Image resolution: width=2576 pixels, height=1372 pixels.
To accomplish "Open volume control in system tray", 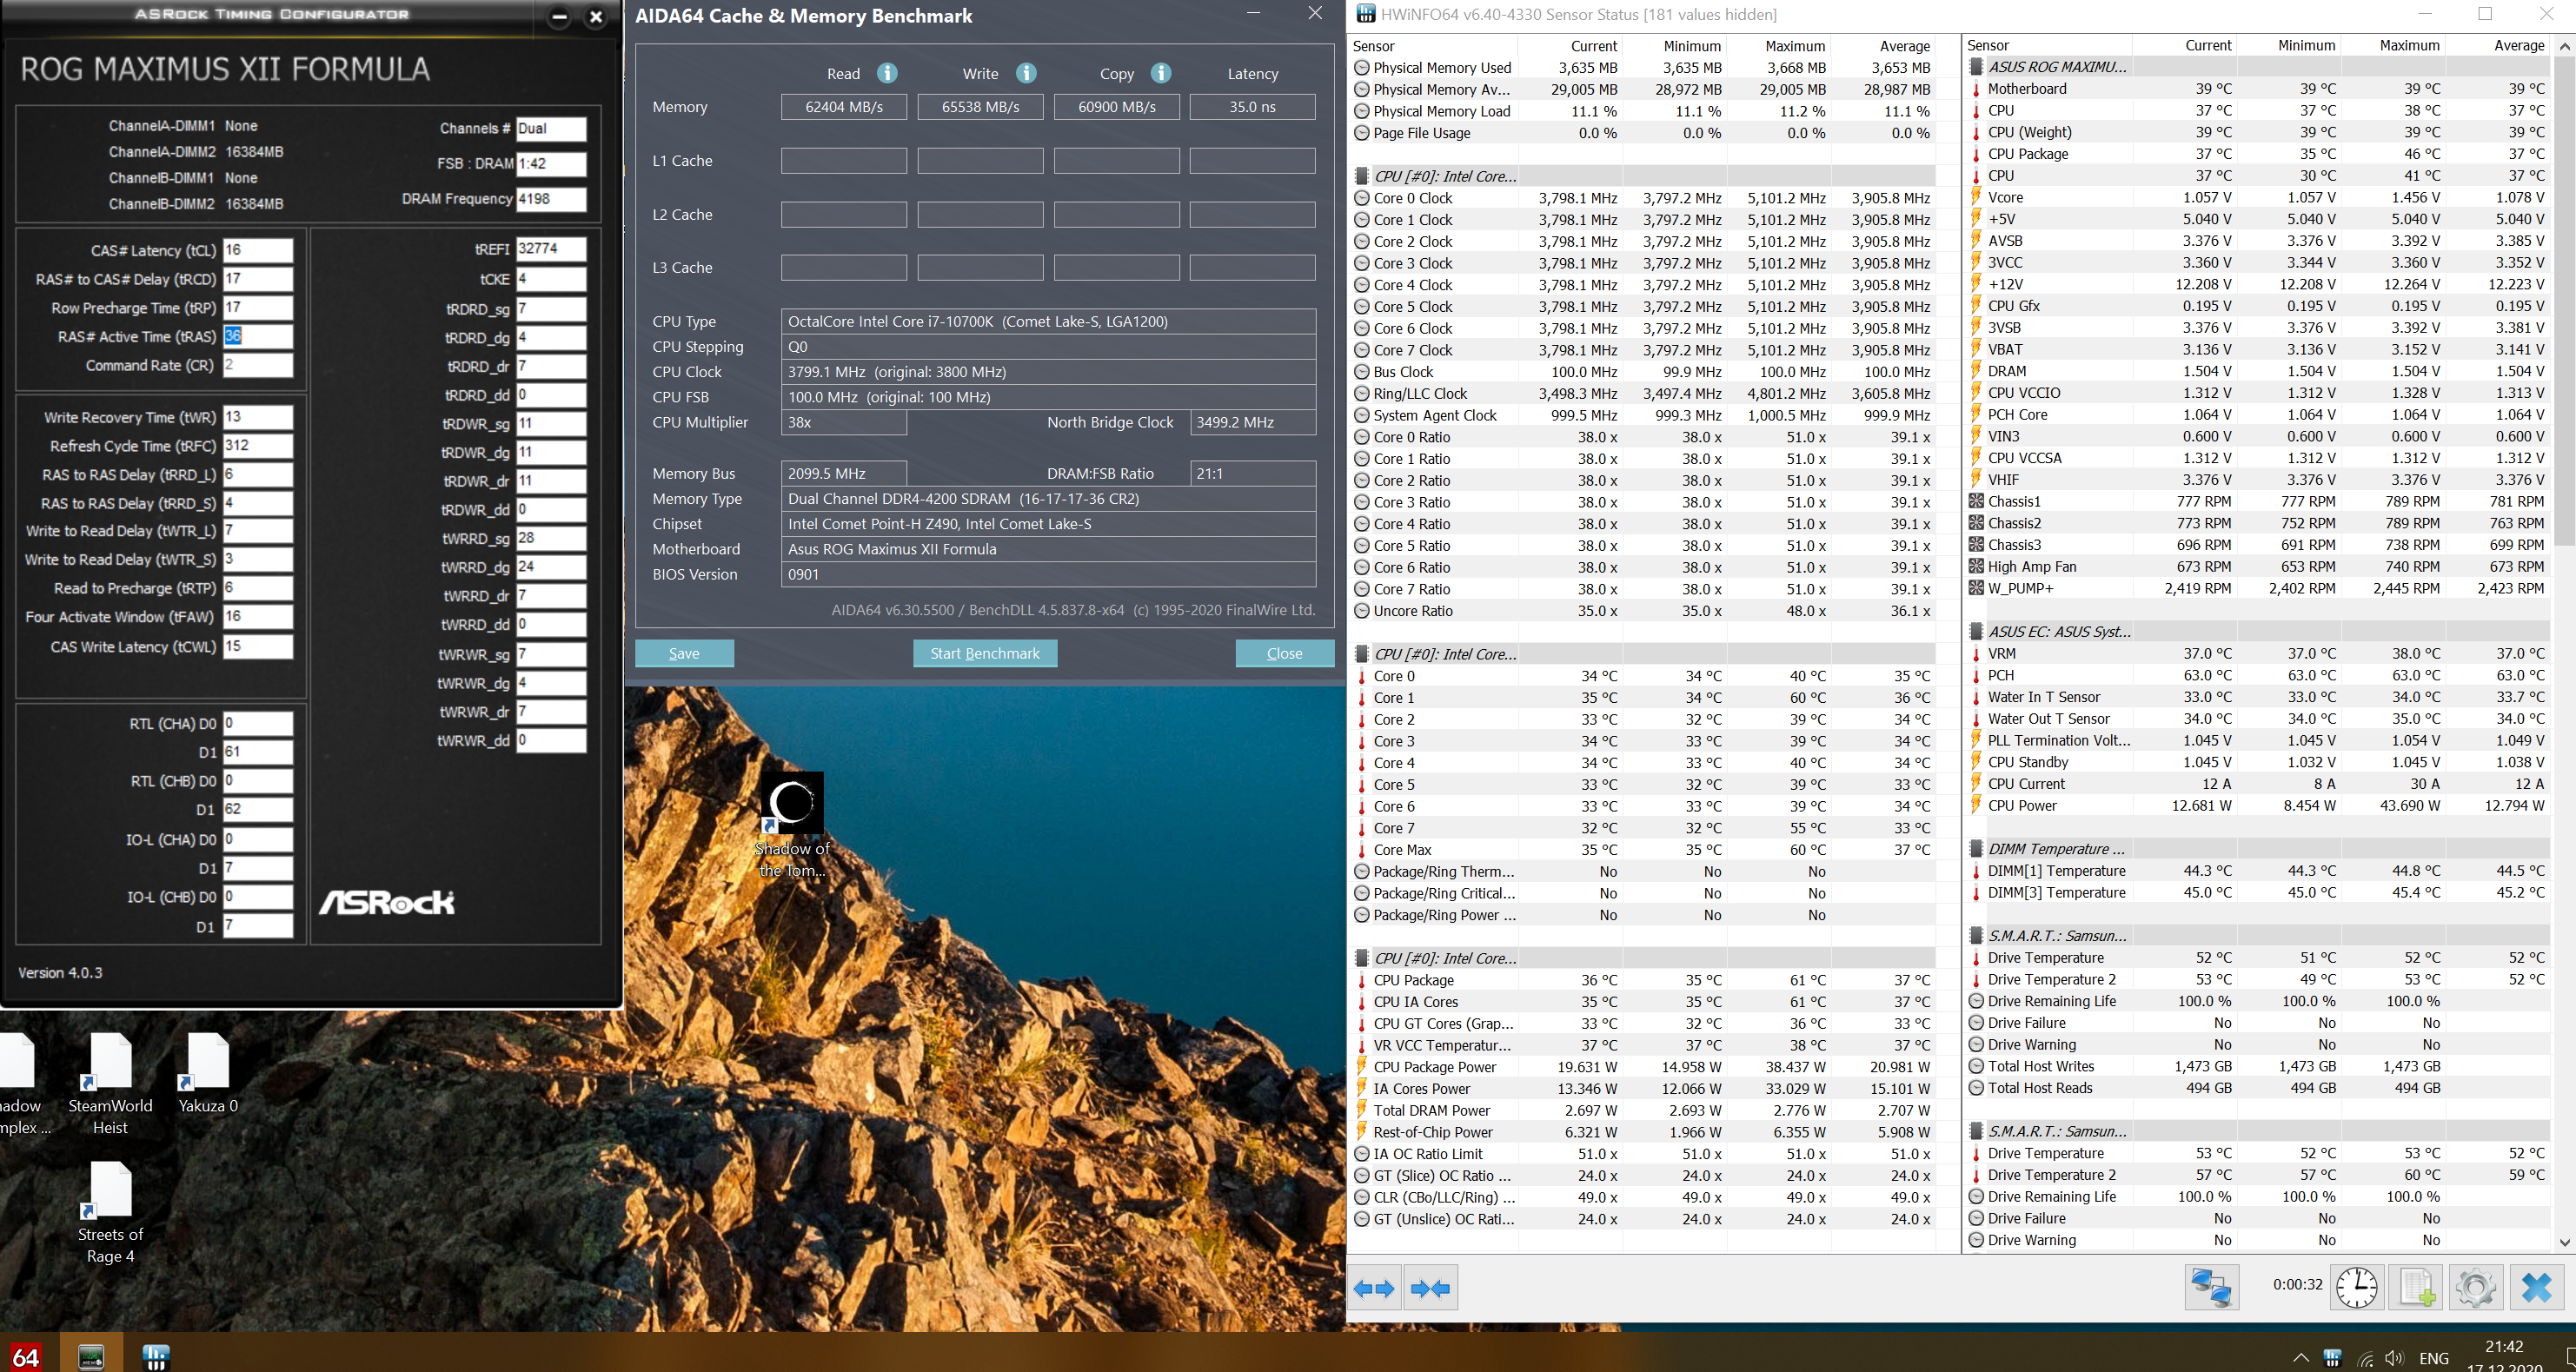I will [x=2394, y=1358].
